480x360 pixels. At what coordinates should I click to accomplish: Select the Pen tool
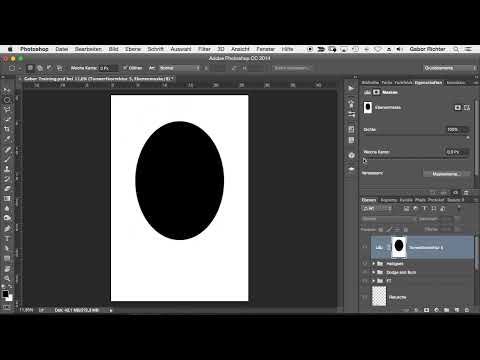click(x=7, y=229)
